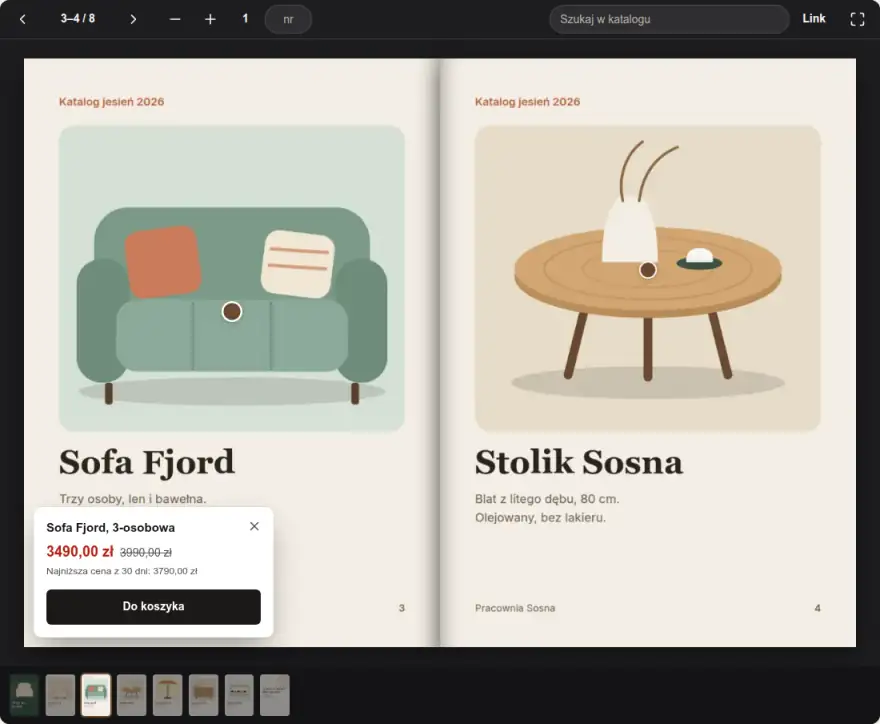Zoom in with the plus icon
Image resolution: width=880 pixels, height=724 pixels.
pyautogui.click(x=210, y=19)
